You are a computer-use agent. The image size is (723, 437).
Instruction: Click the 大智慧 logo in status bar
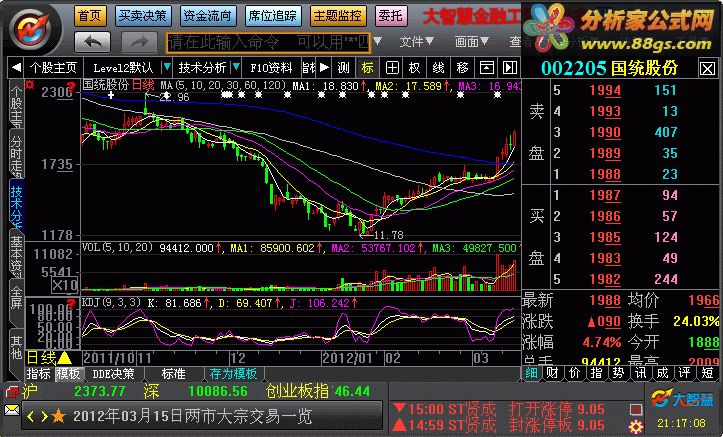682,399
